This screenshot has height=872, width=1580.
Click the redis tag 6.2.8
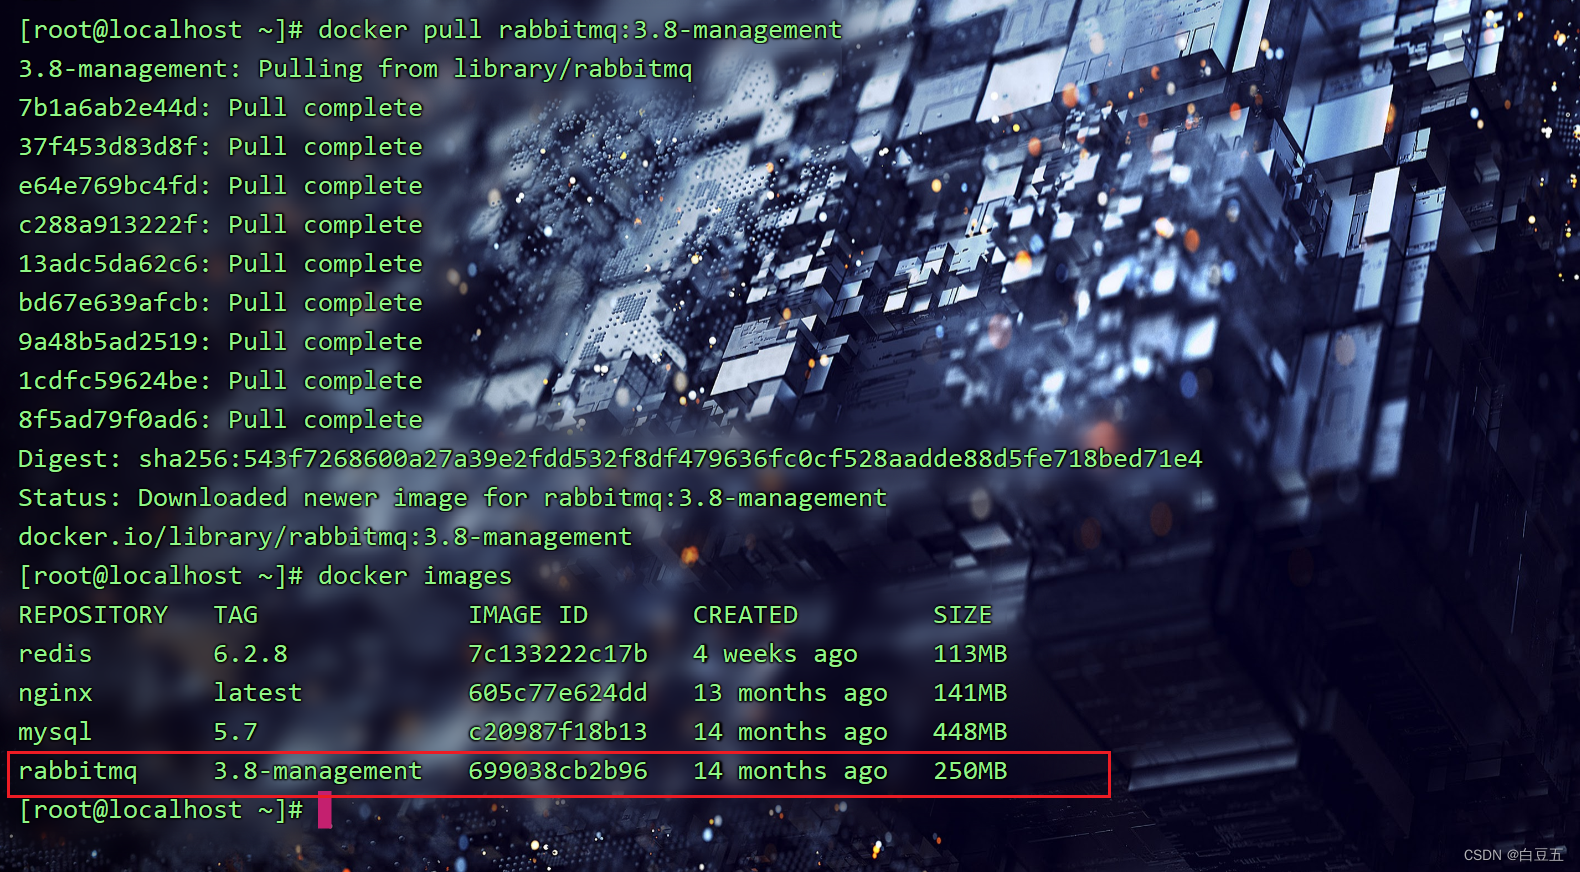(250, 654)
